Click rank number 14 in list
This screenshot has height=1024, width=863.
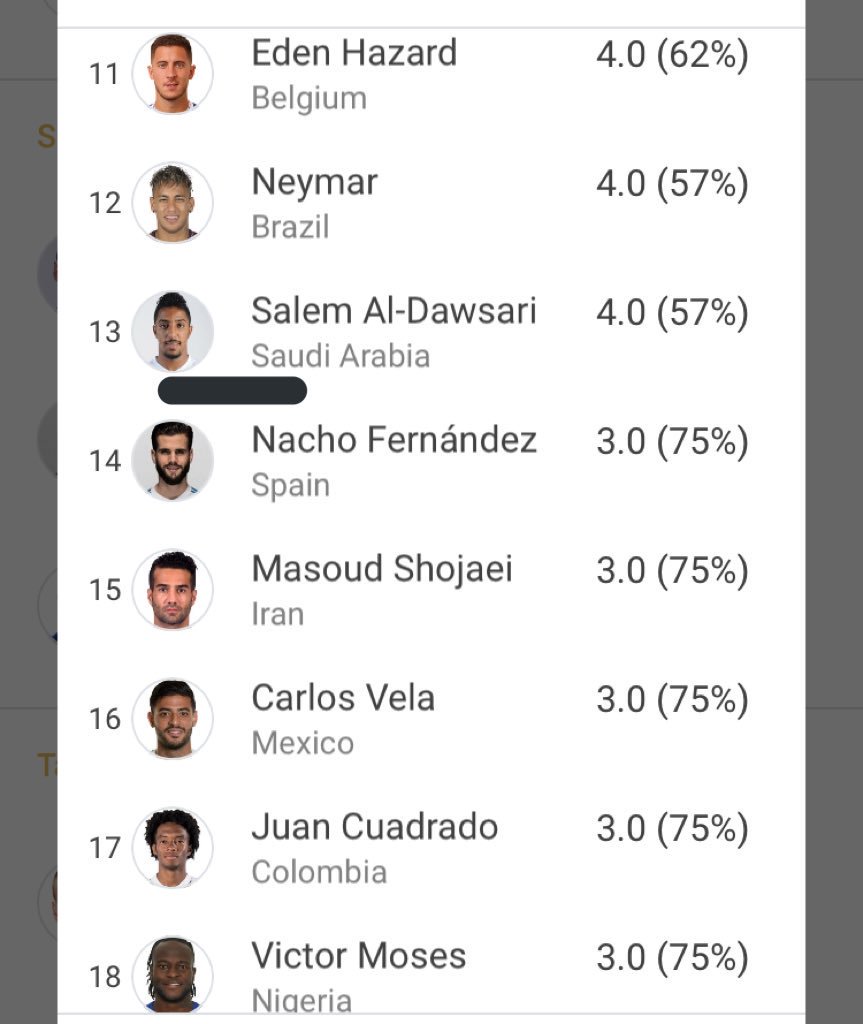coord(105,461)
